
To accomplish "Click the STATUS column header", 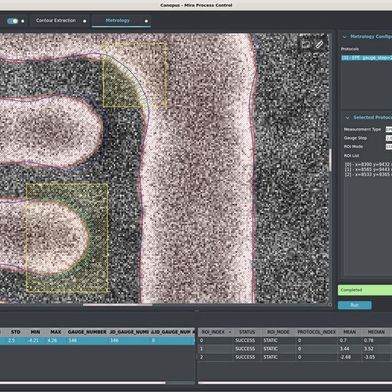I will click(x=247, y=332).
